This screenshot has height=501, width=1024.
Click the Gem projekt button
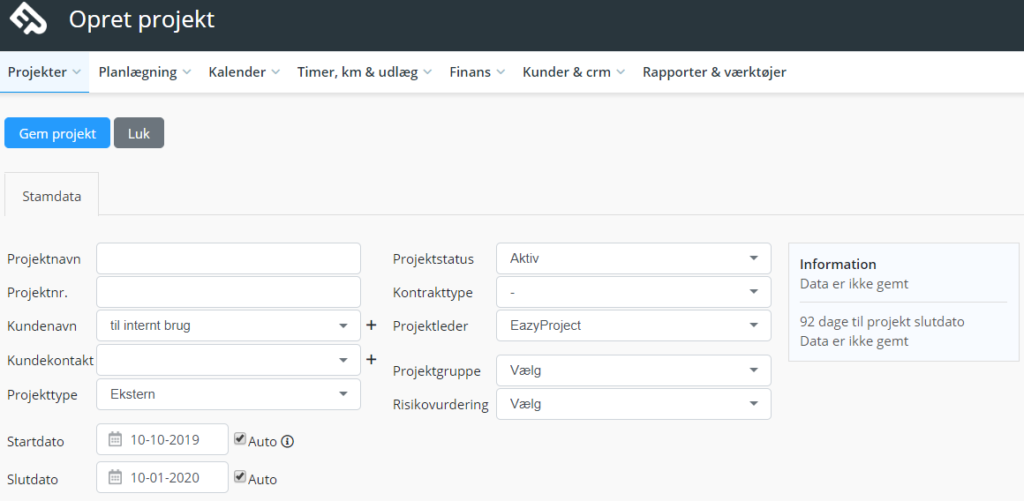point(57,133)
